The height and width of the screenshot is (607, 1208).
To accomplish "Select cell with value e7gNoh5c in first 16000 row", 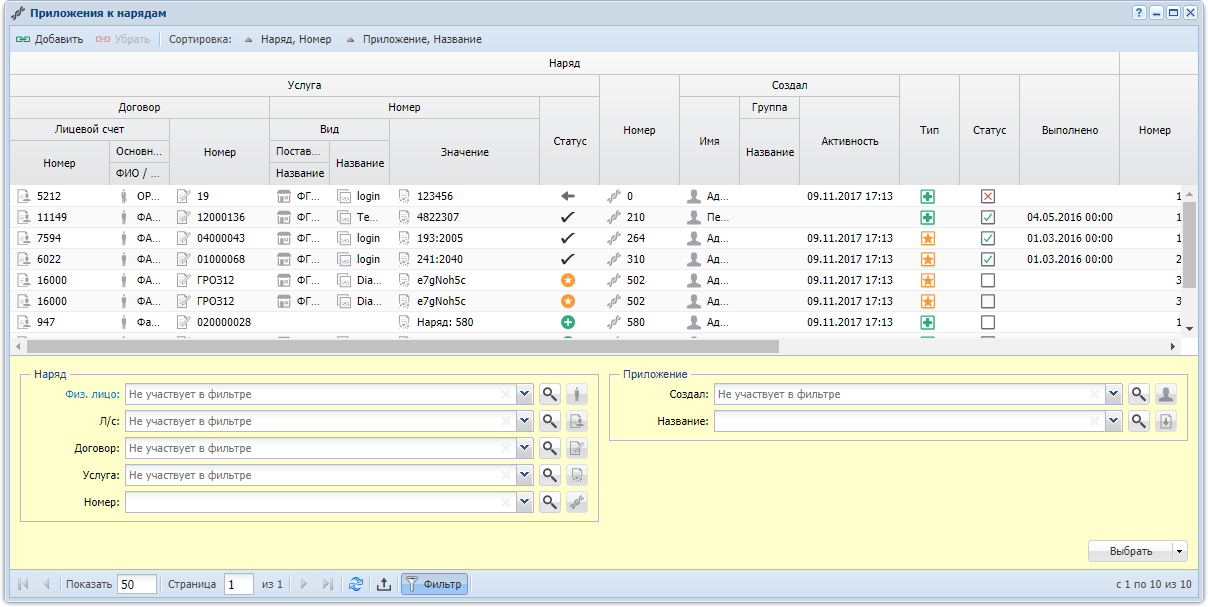I will [464, 280].
